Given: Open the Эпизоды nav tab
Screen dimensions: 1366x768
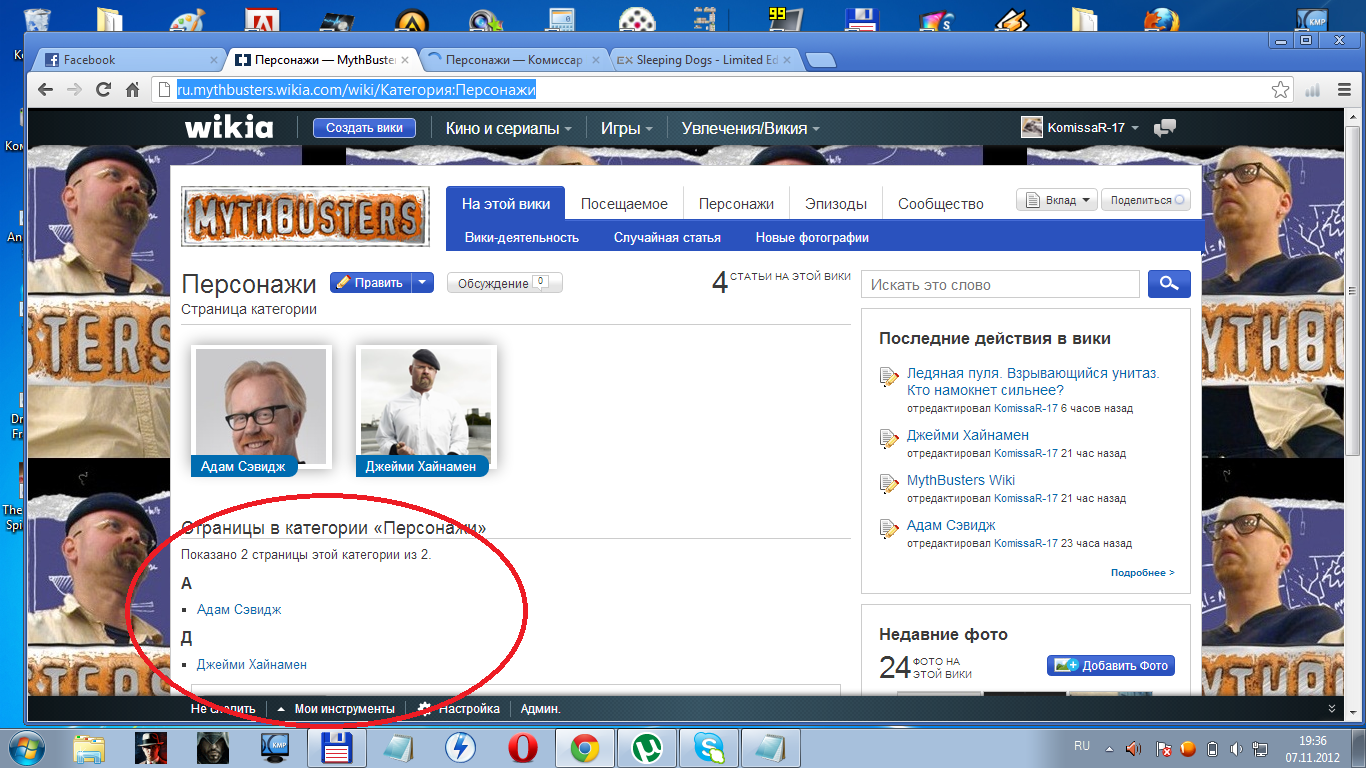Looking at the screenshot, I should (836, 203).
